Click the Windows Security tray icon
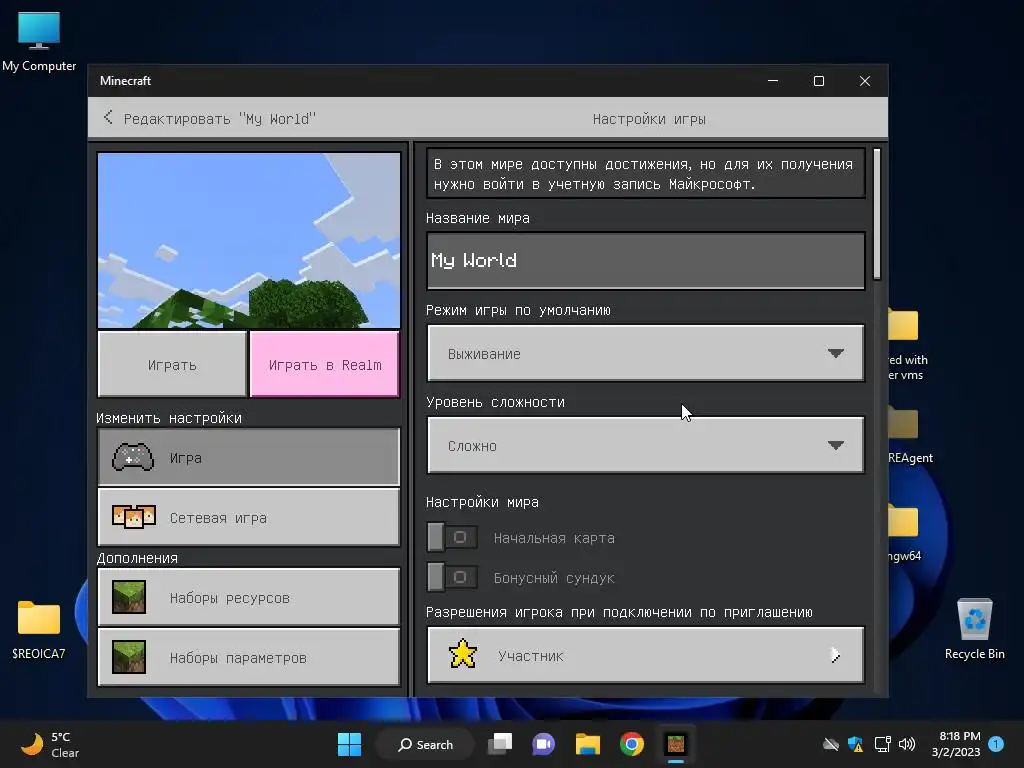1024x768 pixels. [x=856, y=744]
